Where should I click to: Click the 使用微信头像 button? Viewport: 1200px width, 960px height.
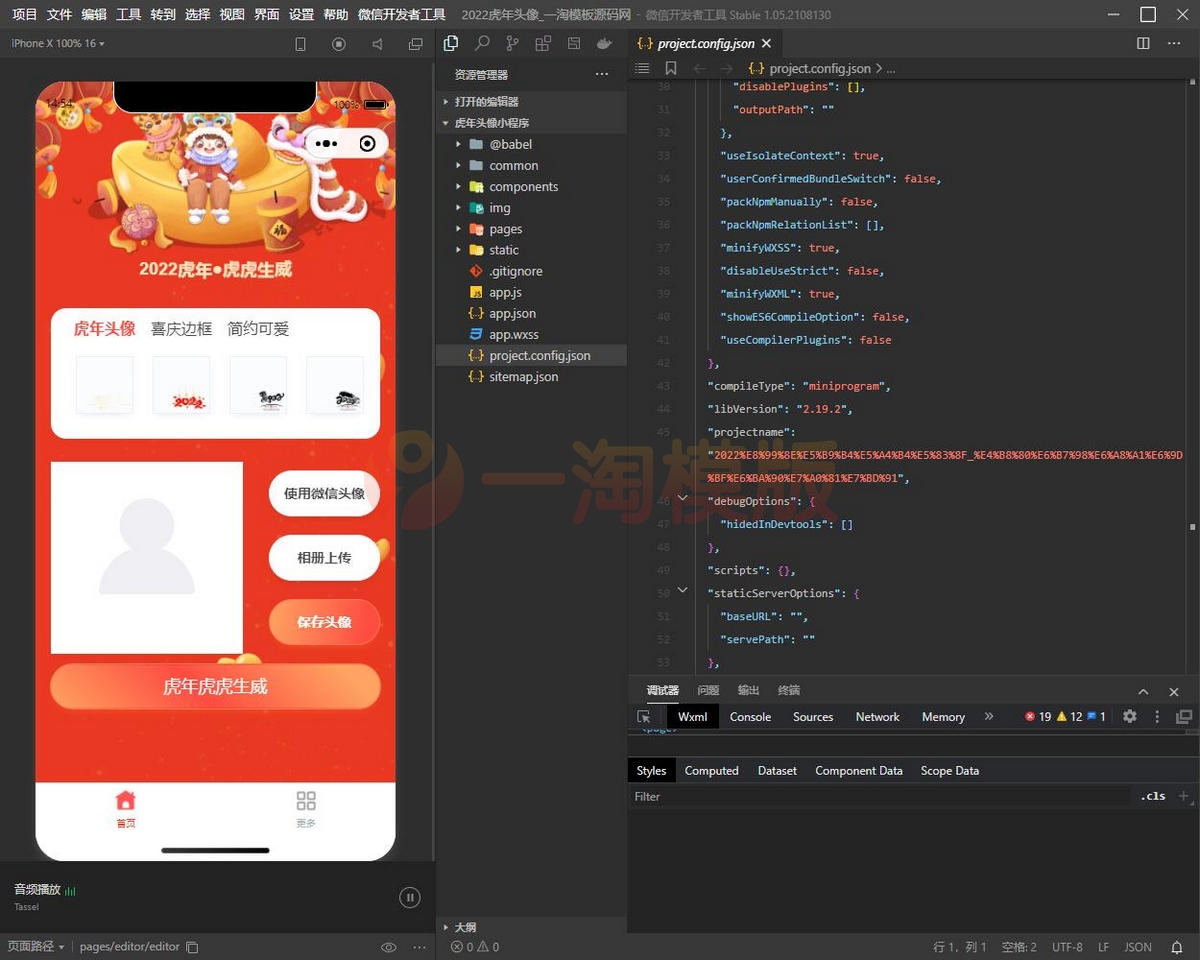(324, 493)
